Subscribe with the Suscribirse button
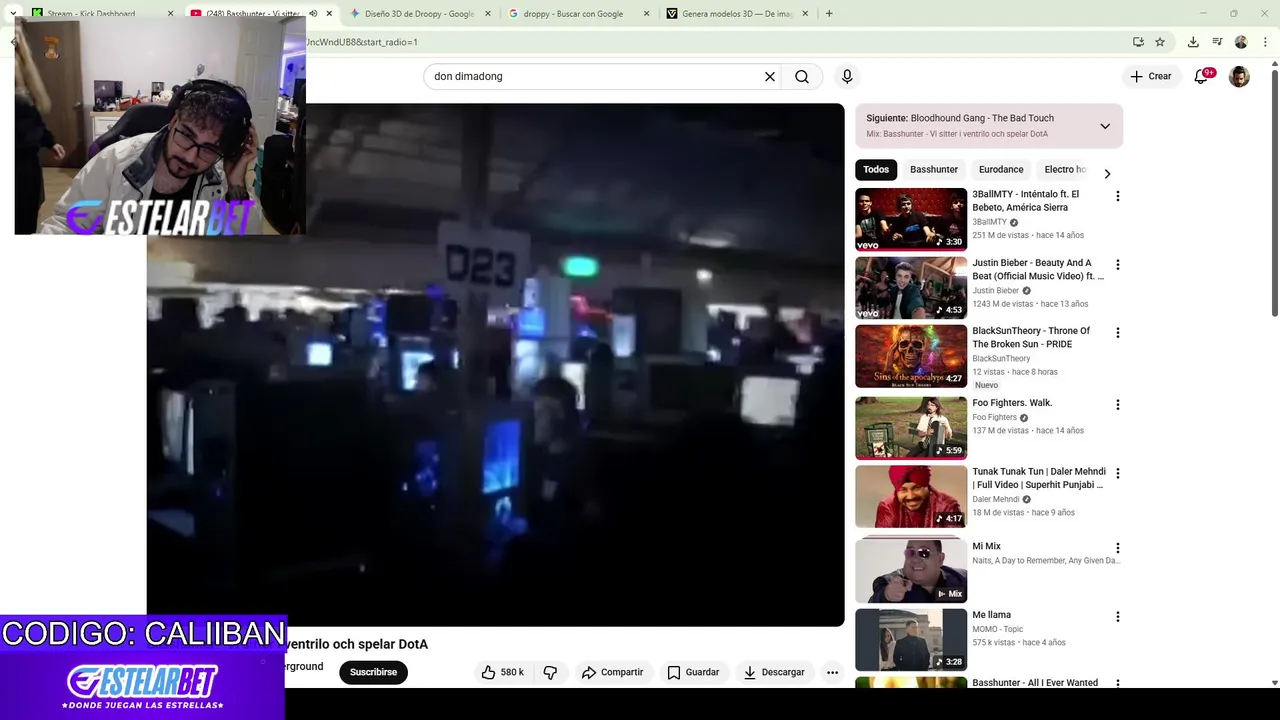 373,672
